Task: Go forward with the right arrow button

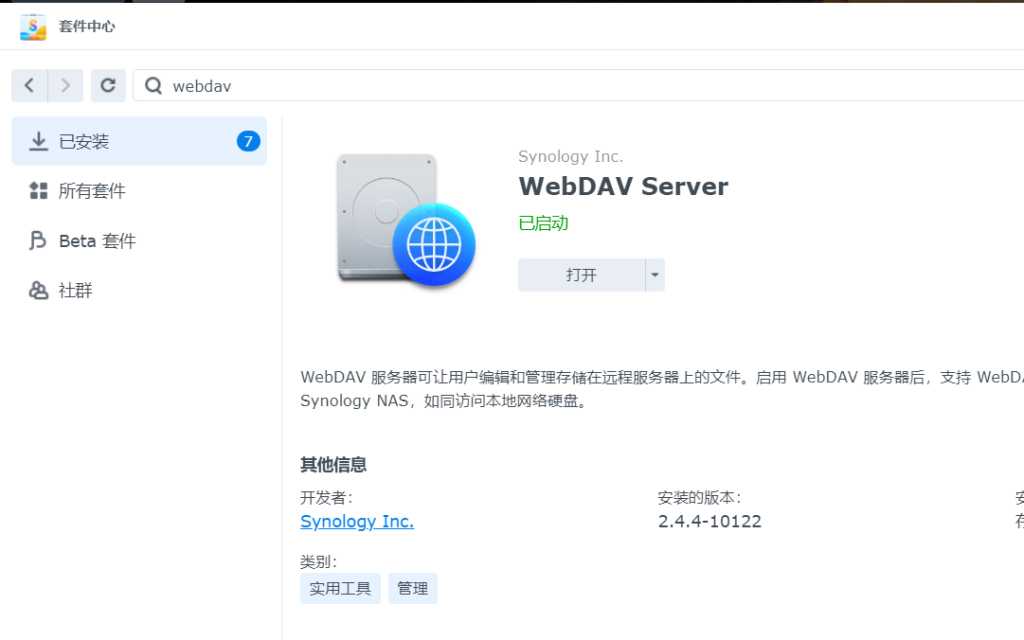Action: pyautogui.click(x=65, y=86)
